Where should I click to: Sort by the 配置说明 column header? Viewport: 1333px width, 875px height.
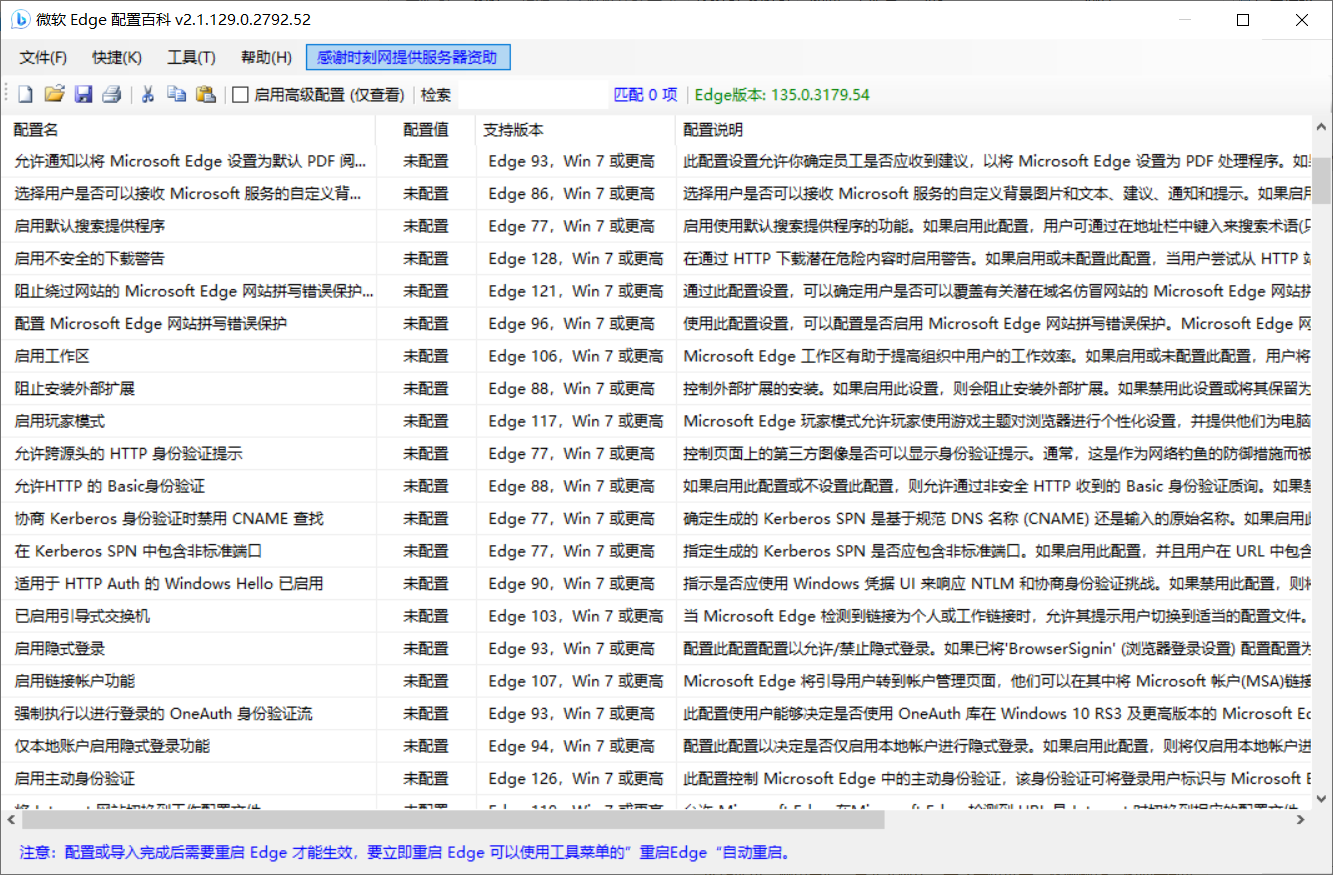[993, 130]
